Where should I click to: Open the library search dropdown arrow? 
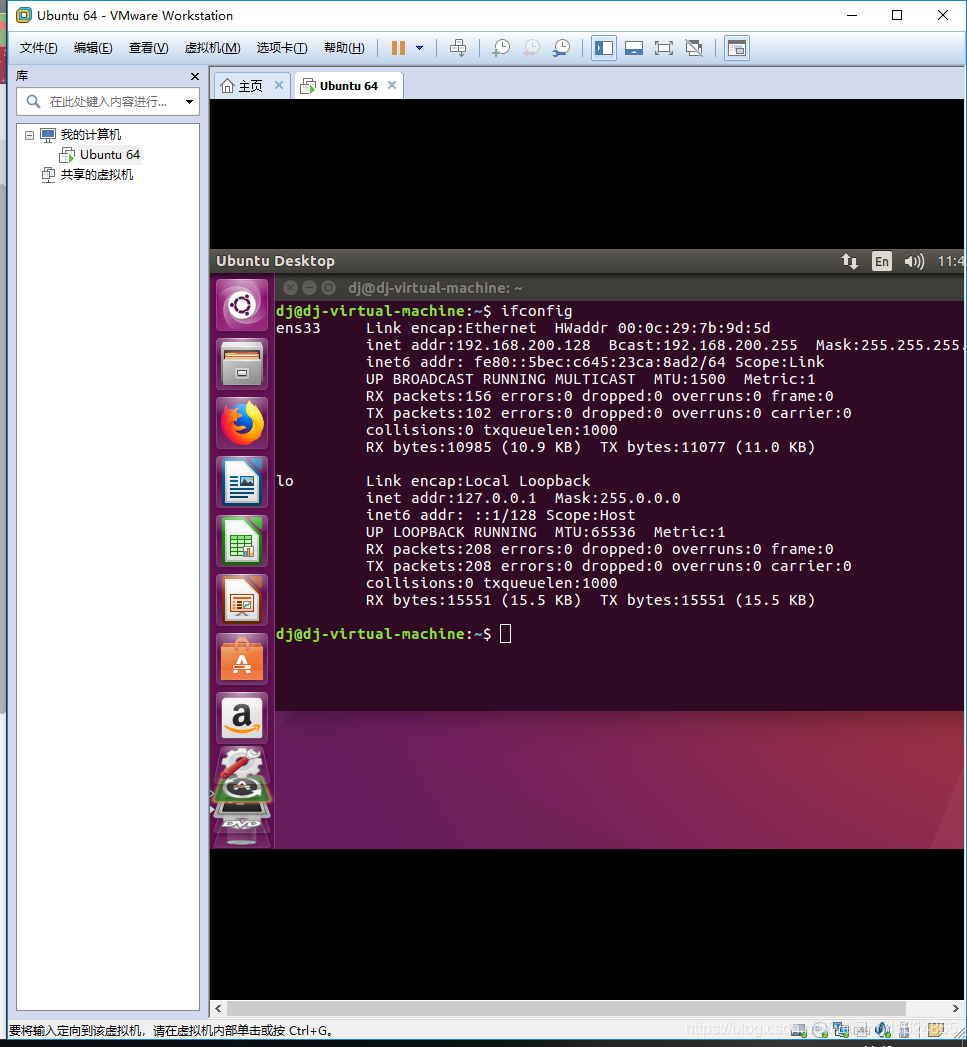(190, 101)
